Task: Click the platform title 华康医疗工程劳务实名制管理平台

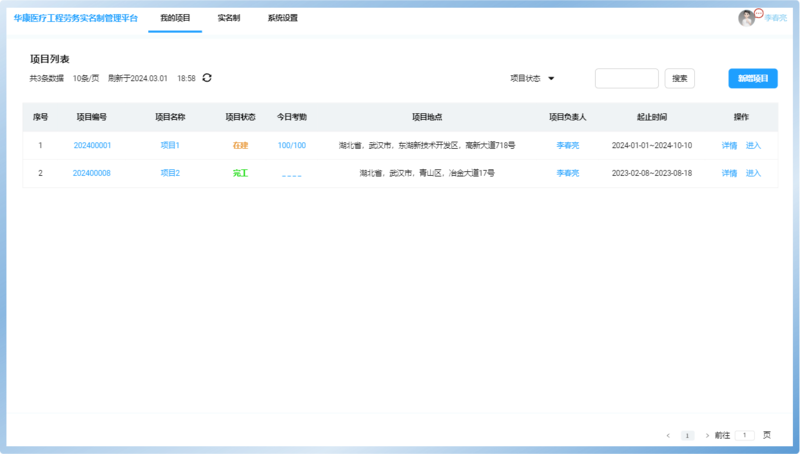Action: [76, 18]
